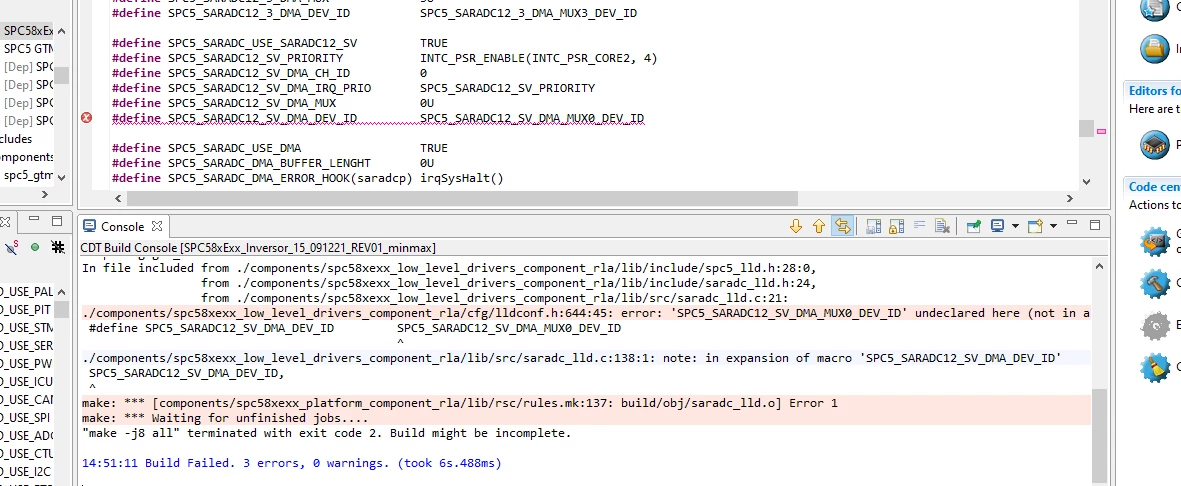The width and height of the screenshot is (1181, 486).
Task: Click Display Selected Console monitor icon
Action: (x=998, y=225)
